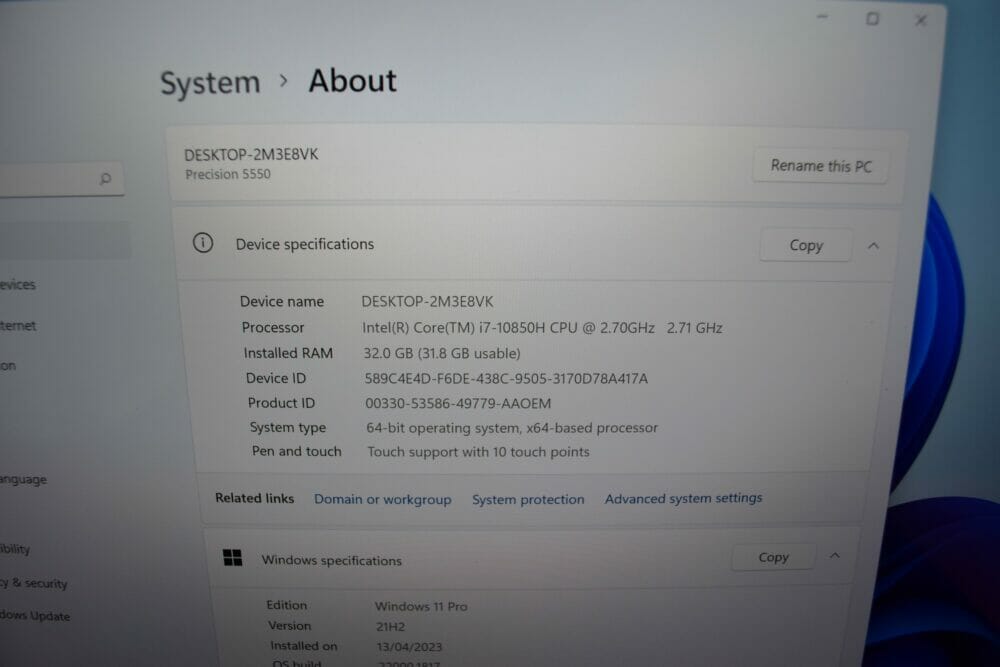
Task: Click the Touch support with 10 touch points text
Action: tap(478, 452)
